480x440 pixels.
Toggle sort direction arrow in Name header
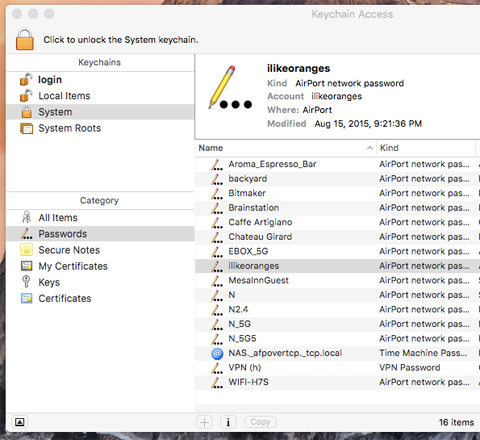(370, 148)
